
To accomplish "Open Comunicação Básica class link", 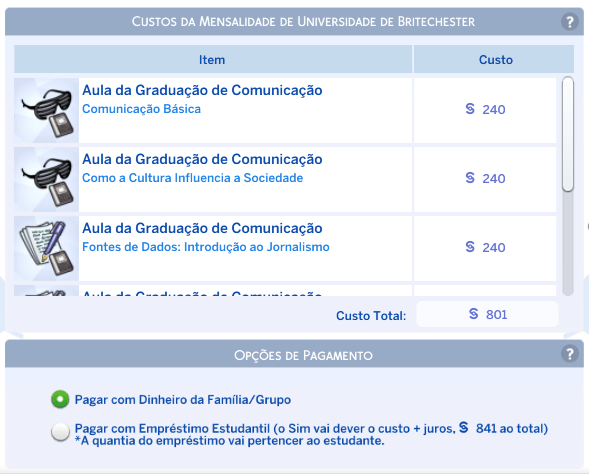I will click(x=142, y=109).
